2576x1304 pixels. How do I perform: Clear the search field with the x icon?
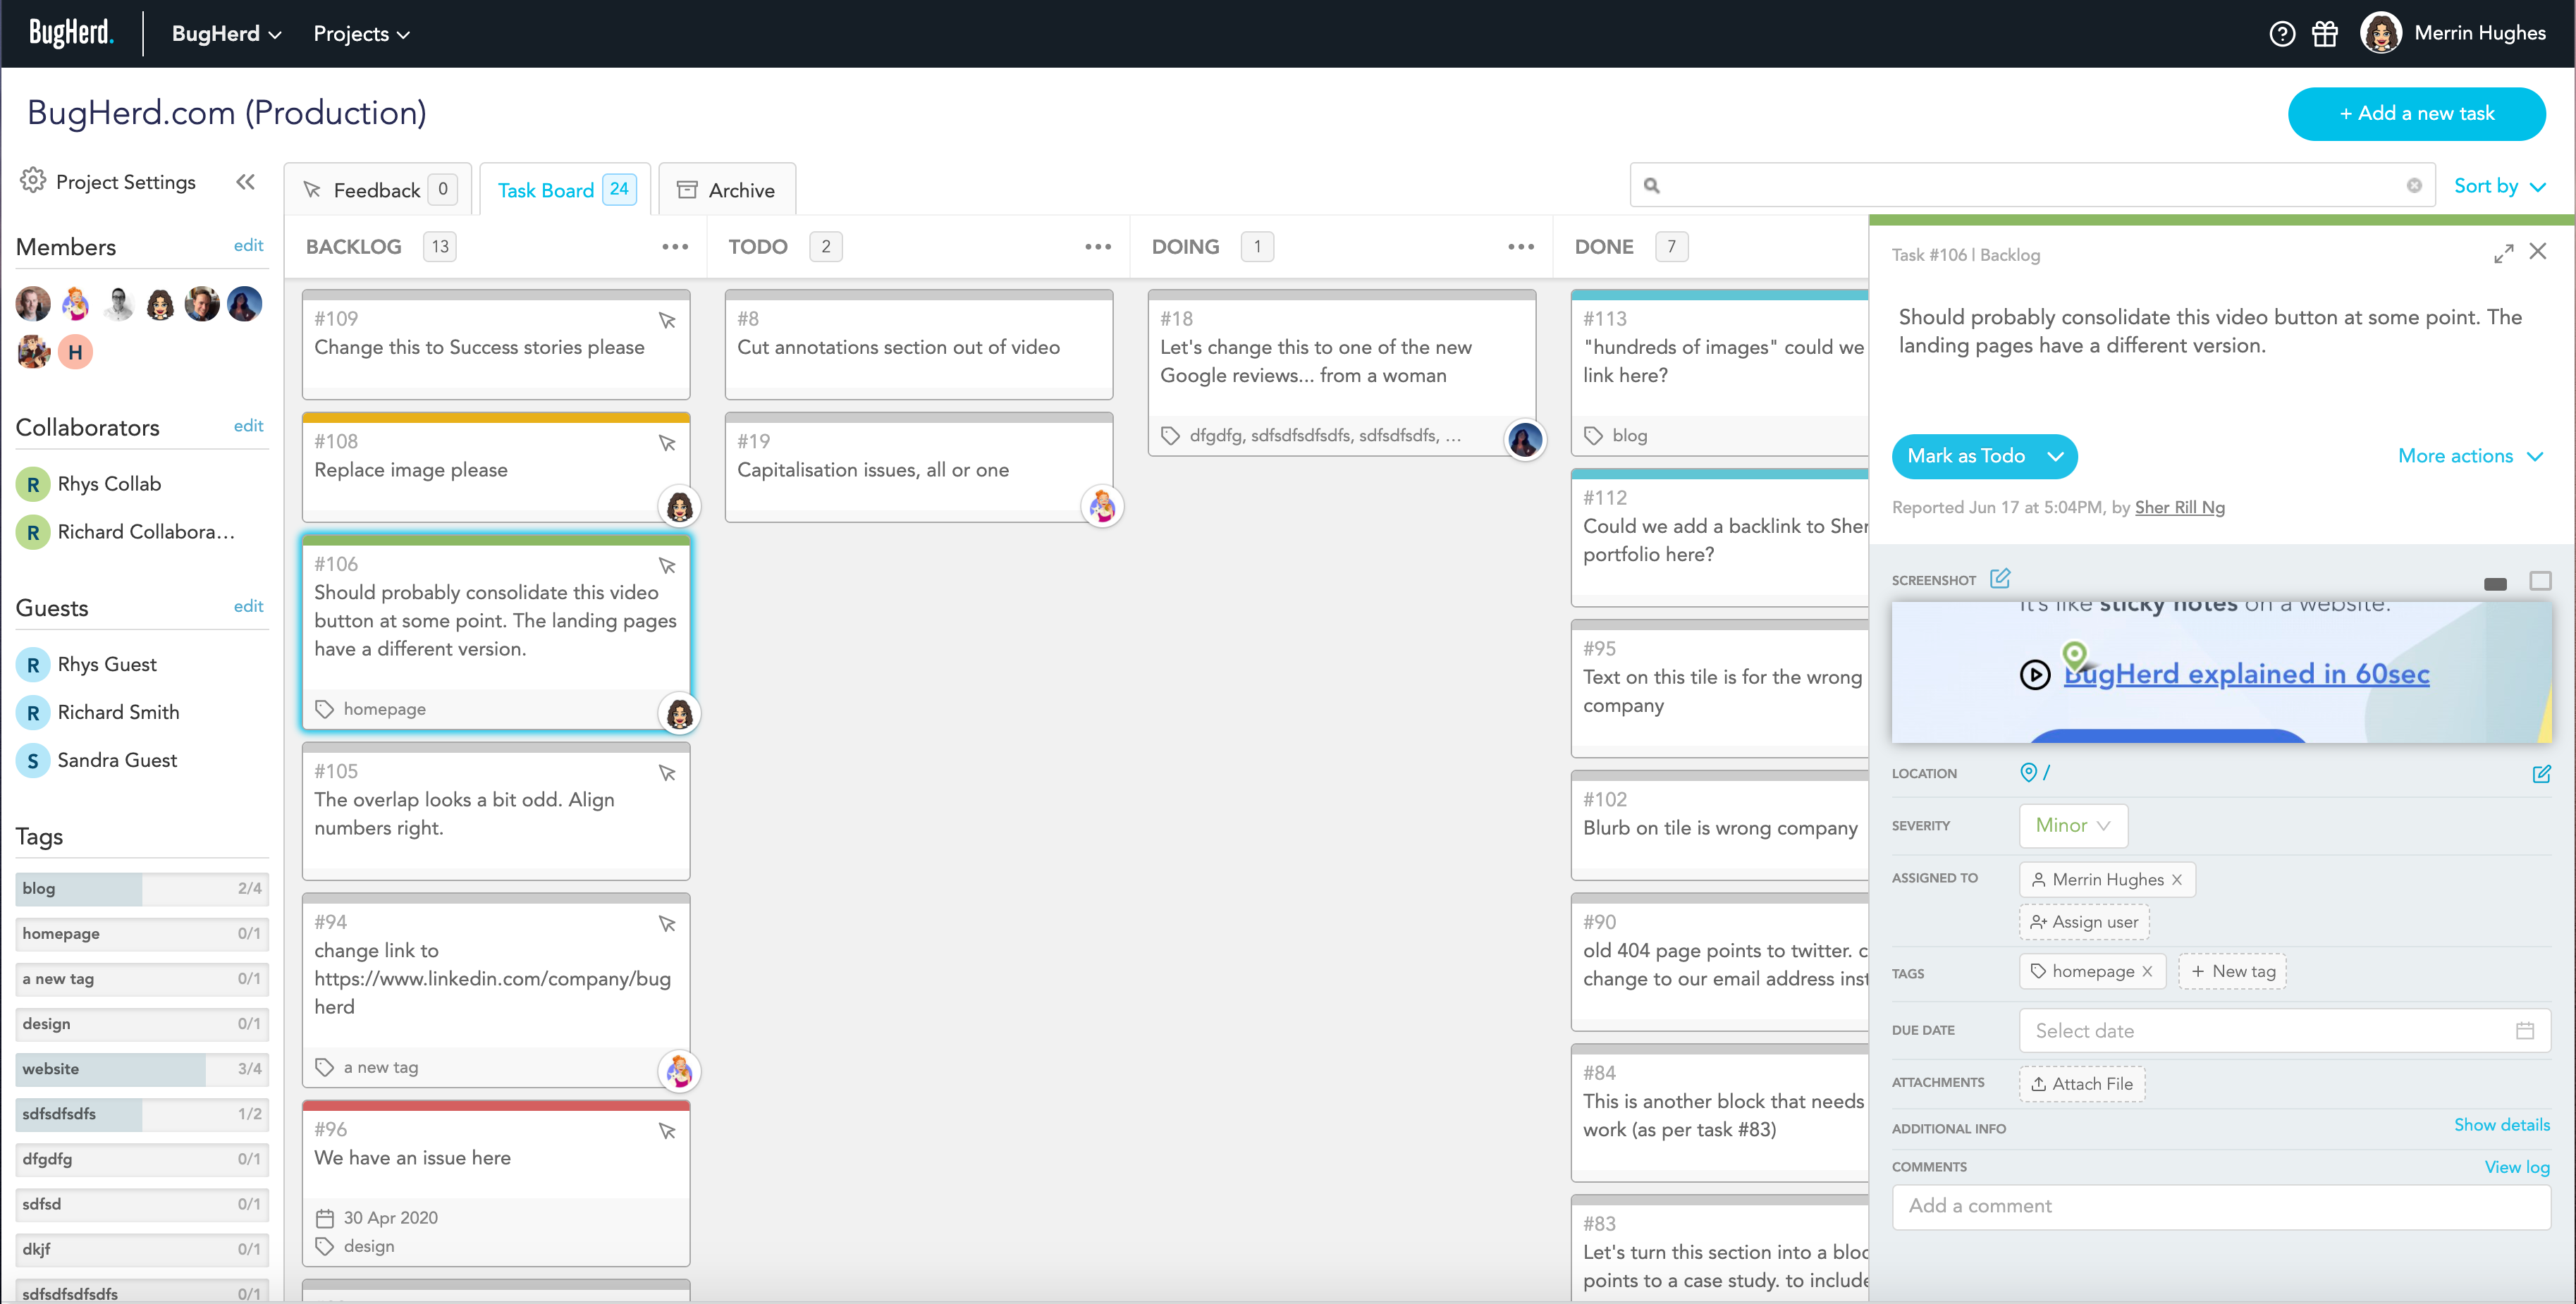(x=2414, y=186)
